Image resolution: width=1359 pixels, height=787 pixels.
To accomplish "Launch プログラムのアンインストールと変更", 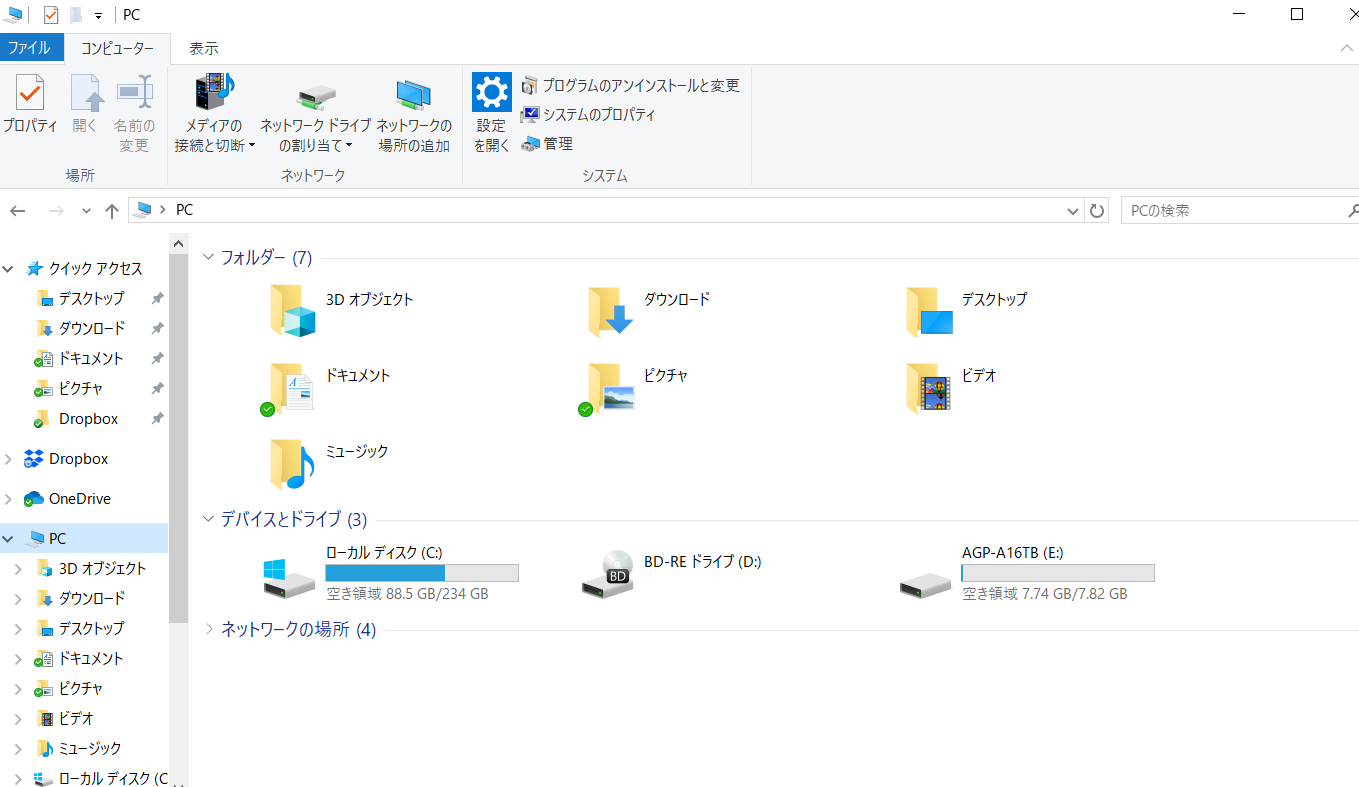I will tap(630, 85).
